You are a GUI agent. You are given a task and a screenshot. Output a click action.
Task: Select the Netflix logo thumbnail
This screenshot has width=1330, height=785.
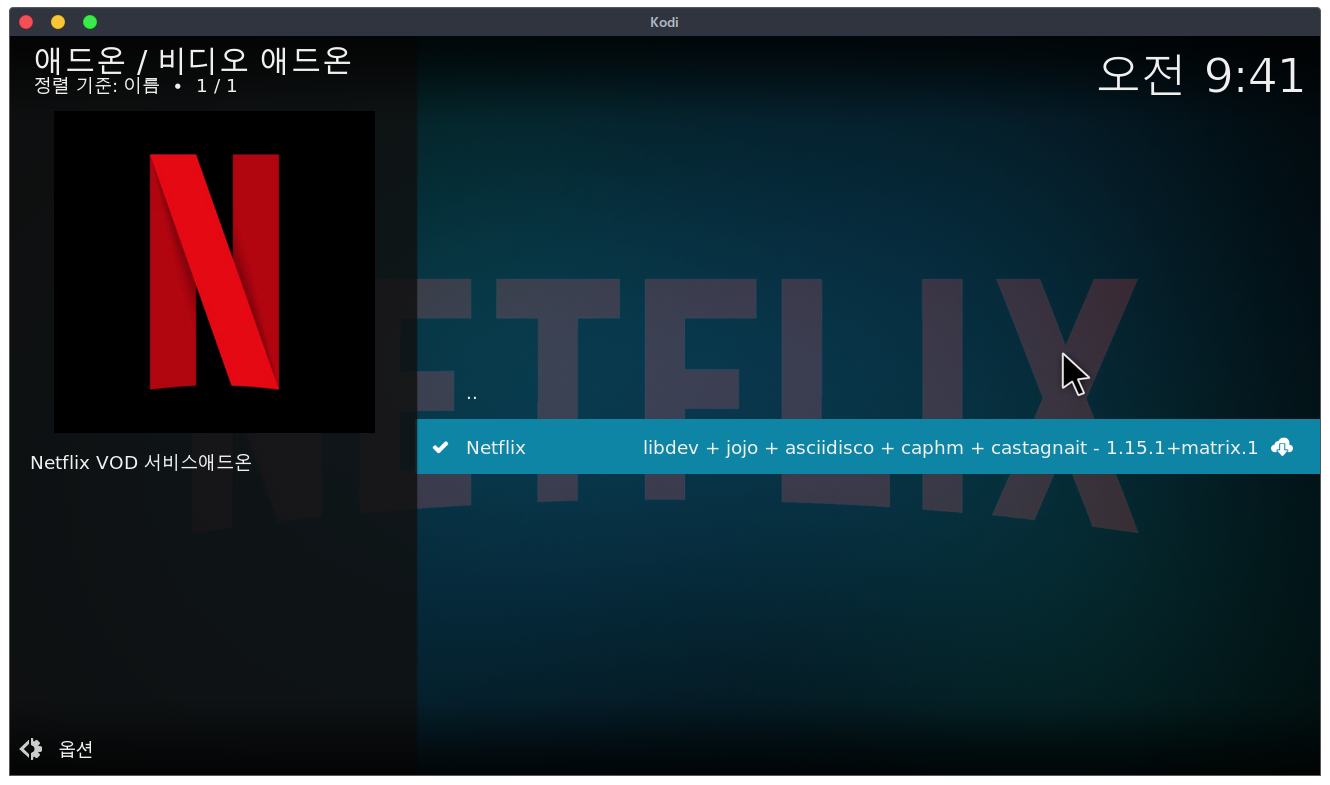(214, 272)
